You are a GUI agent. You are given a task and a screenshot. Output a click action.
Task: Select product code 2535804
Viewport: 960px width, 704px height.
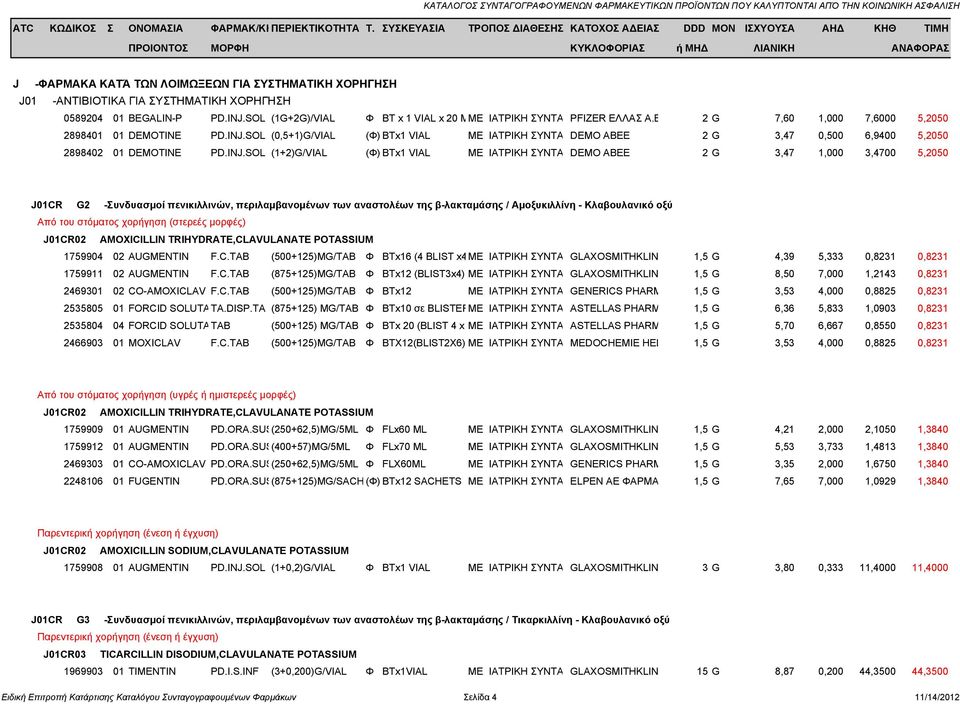coord(83,326)
